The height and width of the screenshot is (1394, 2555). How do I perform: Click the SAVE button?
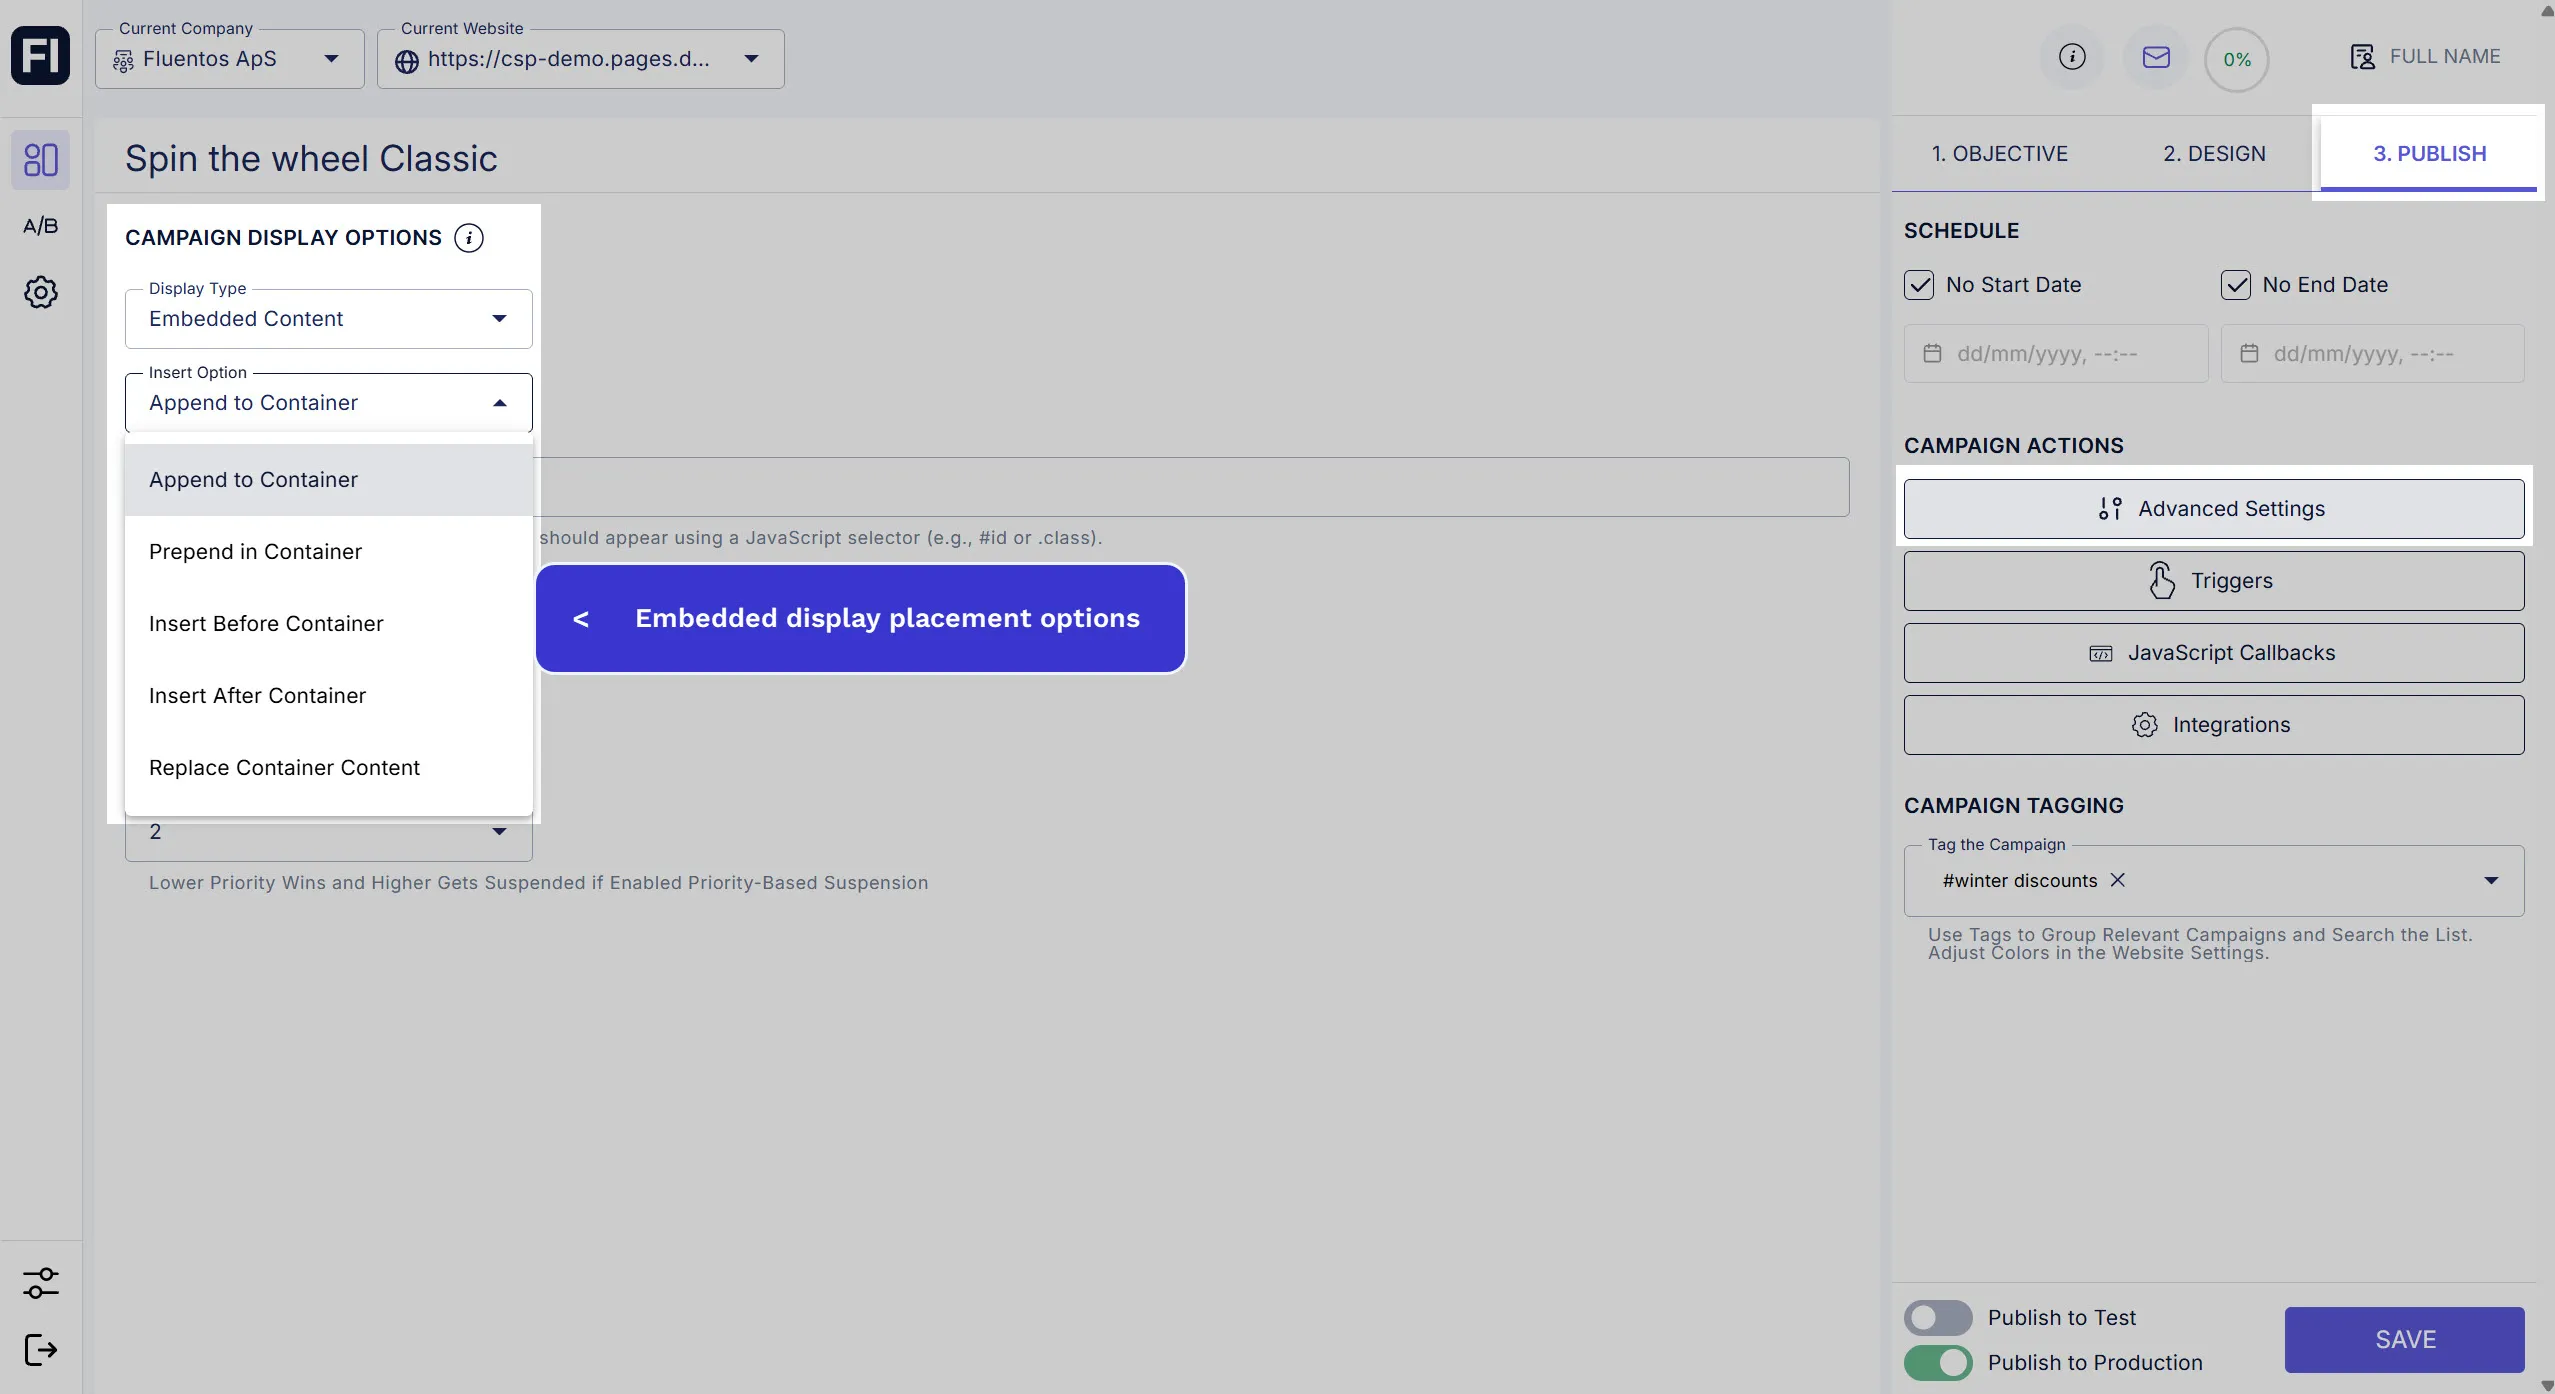pos(2404,1339)
